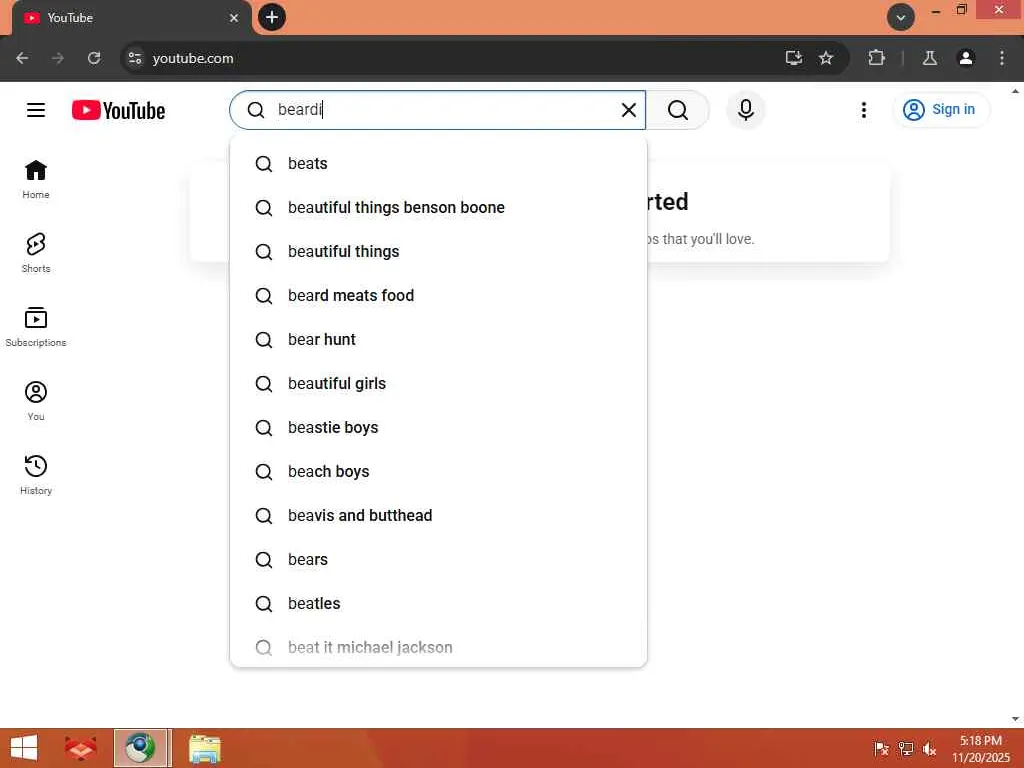Click the install app icon in address bar
The height and width of the screenshot is (768, 1024).
click(793, 58)
